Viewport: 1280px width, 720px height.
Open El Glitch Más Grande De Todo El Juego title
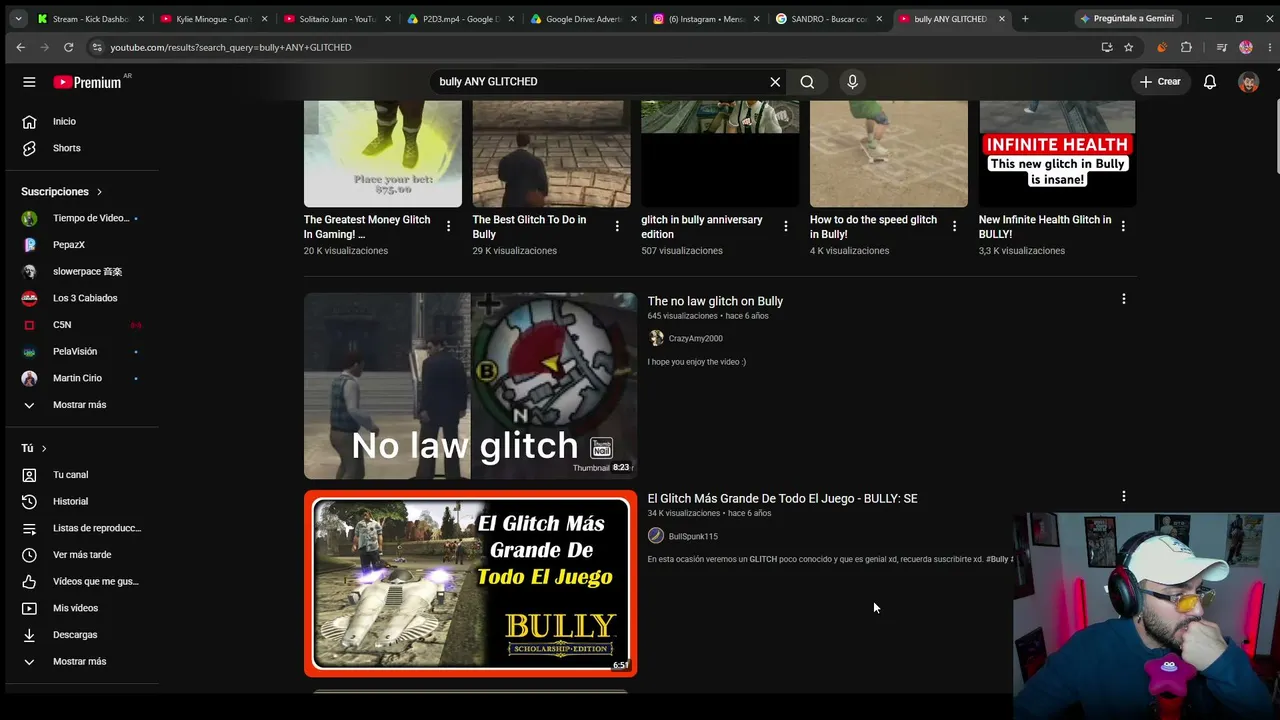point(782,498)
